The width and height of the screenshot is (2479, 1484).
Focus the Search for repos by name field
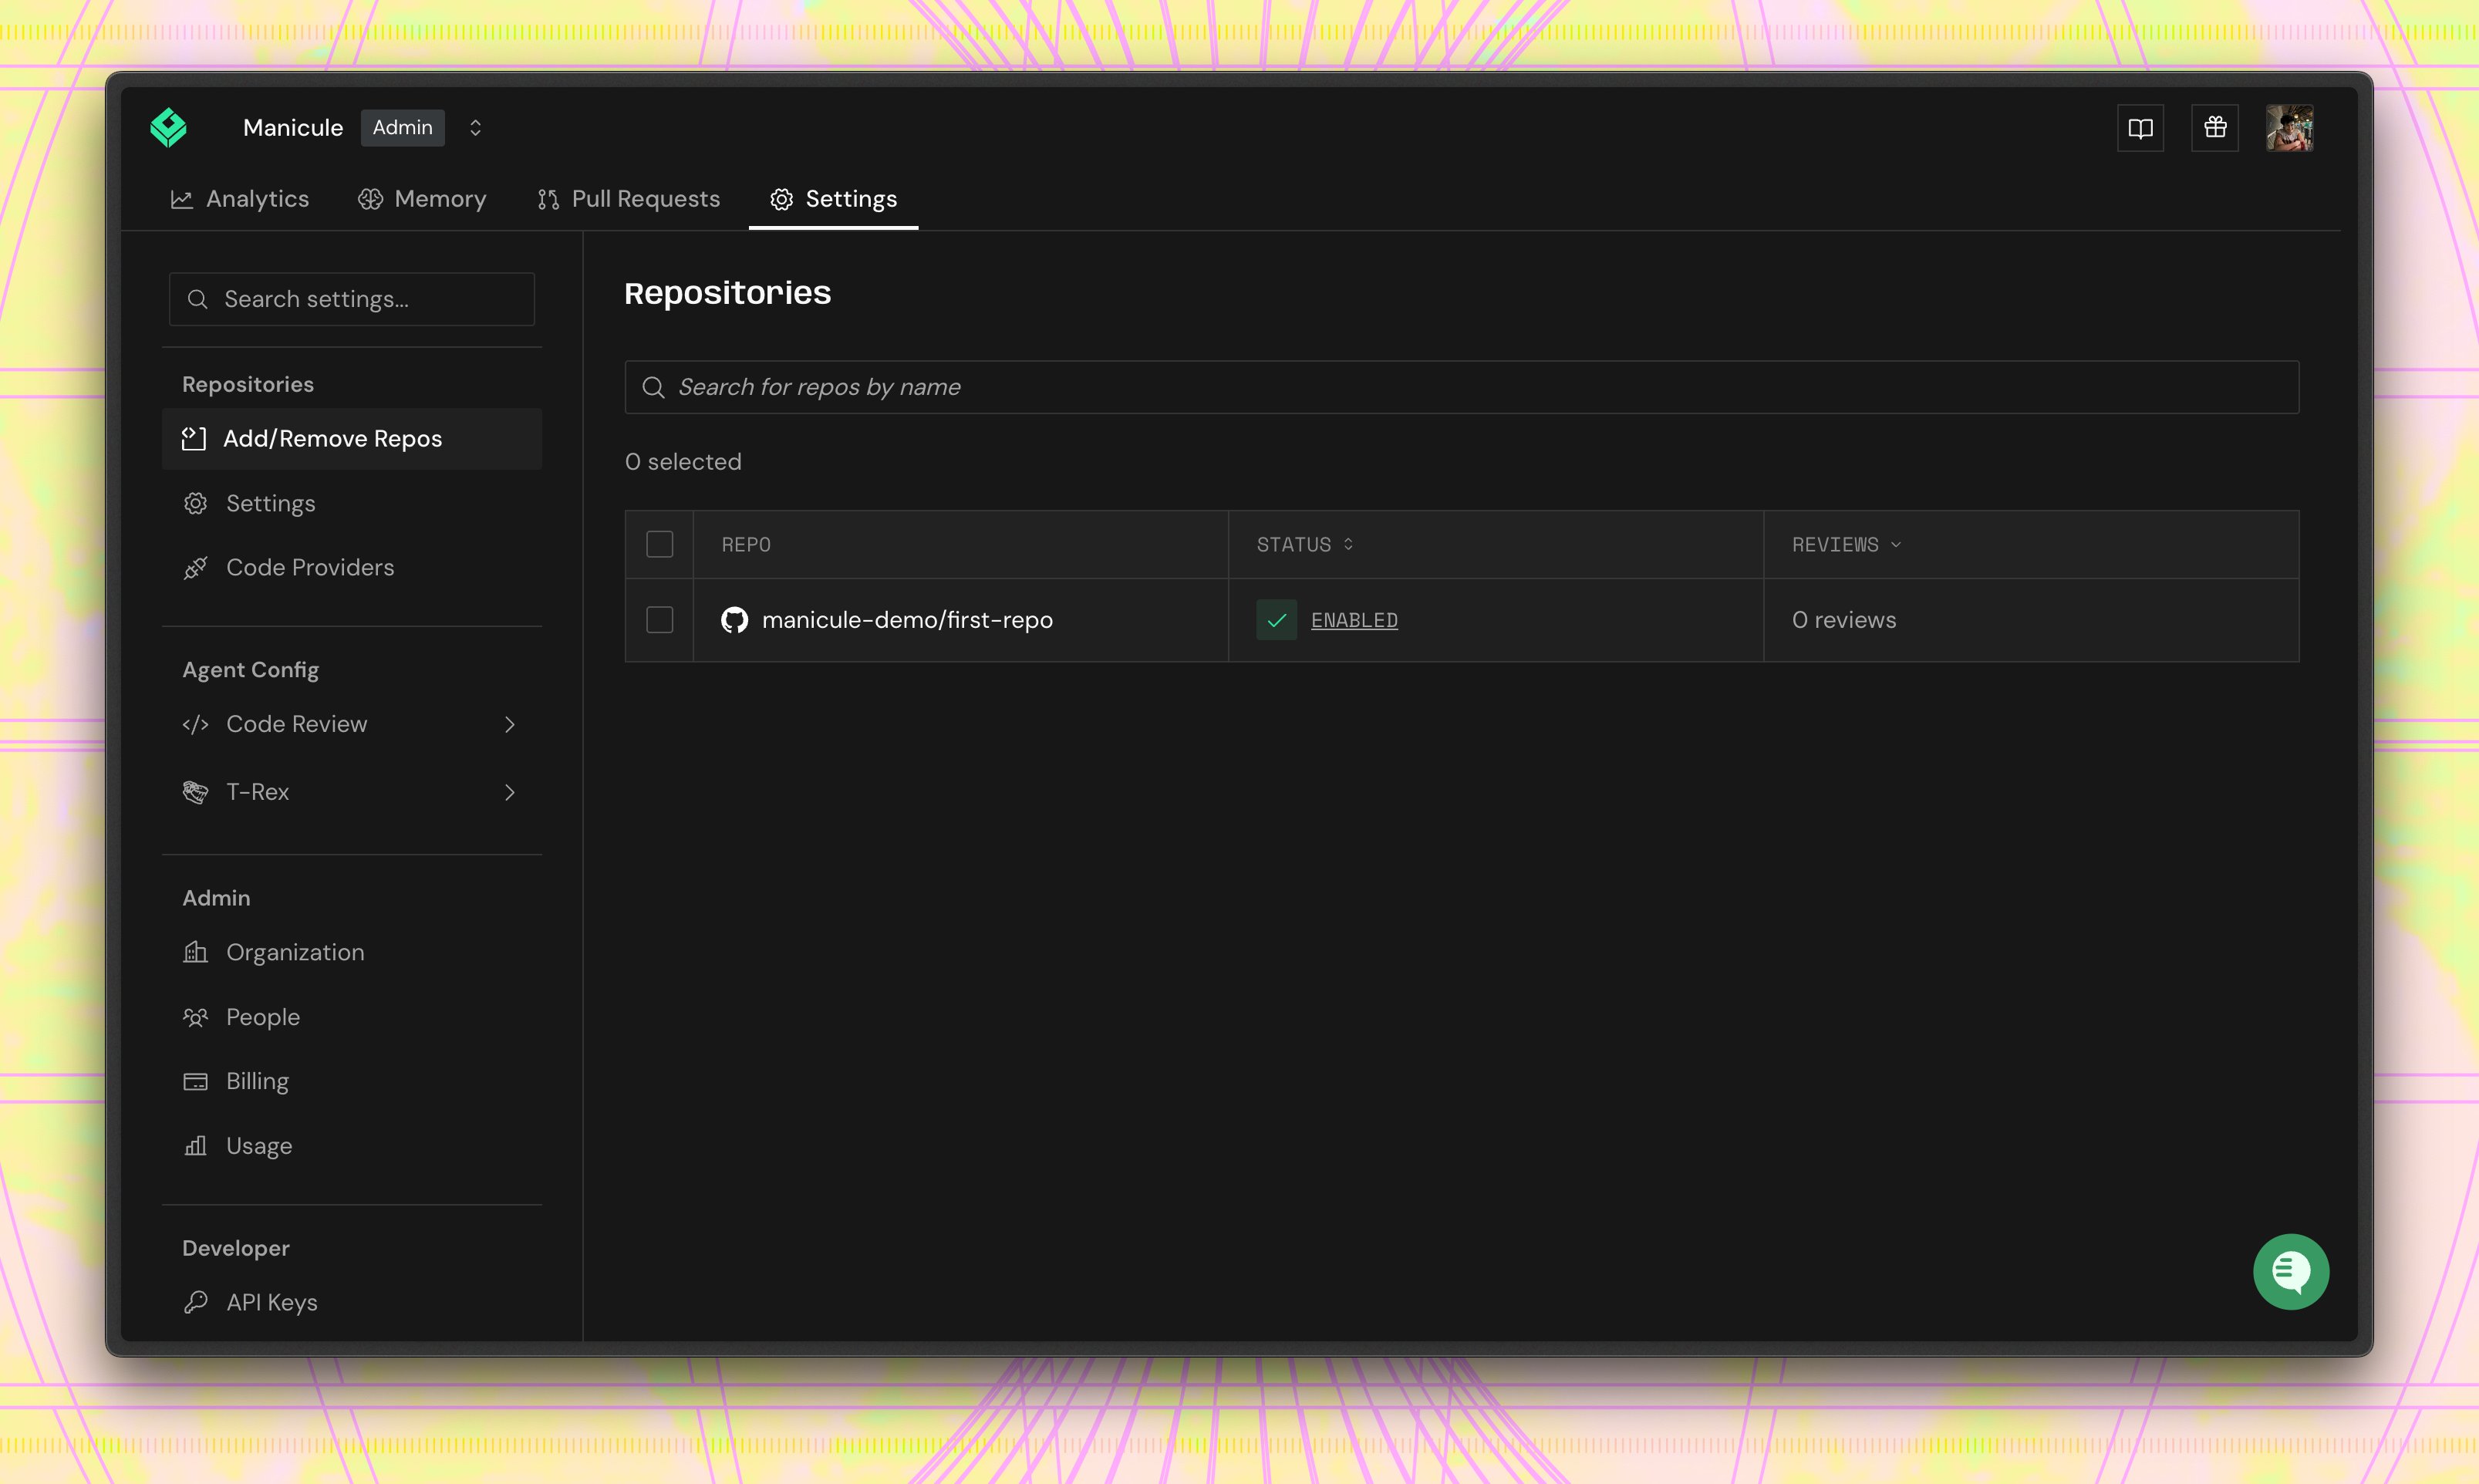[x=1461, y=387]
